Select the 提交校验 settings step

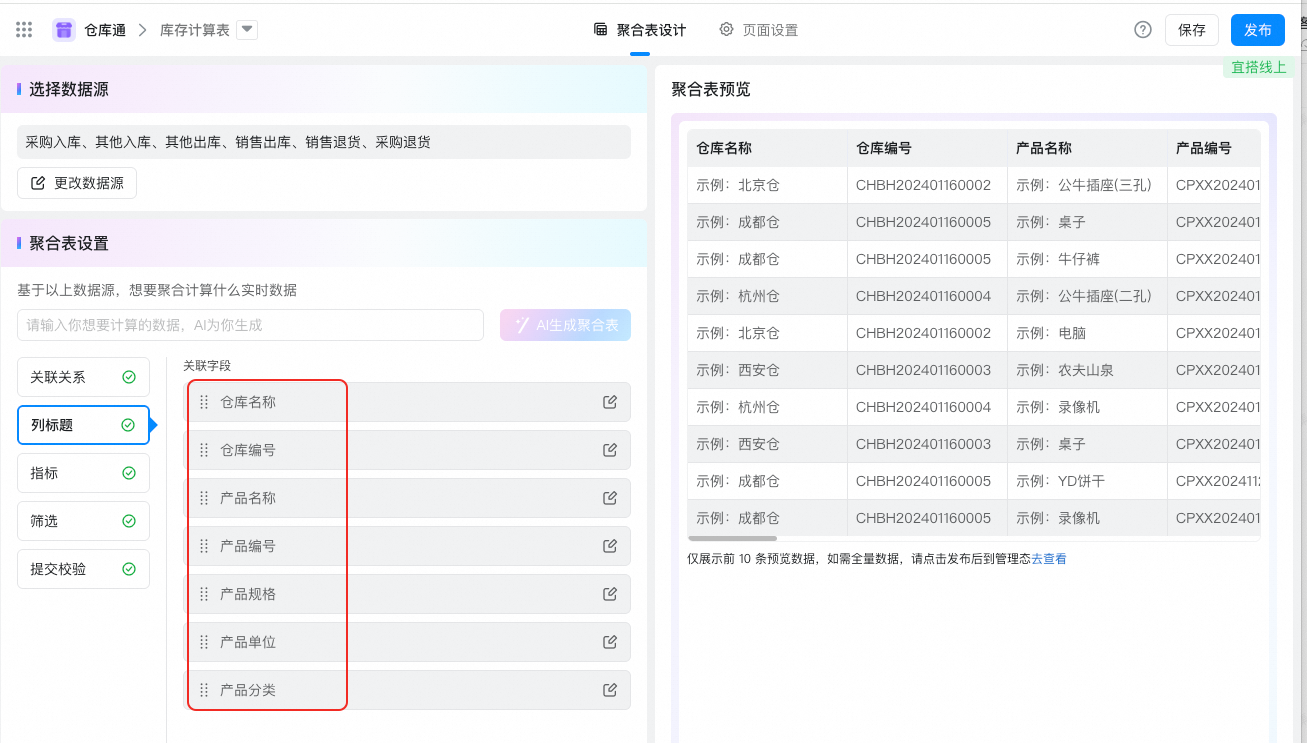83,569
